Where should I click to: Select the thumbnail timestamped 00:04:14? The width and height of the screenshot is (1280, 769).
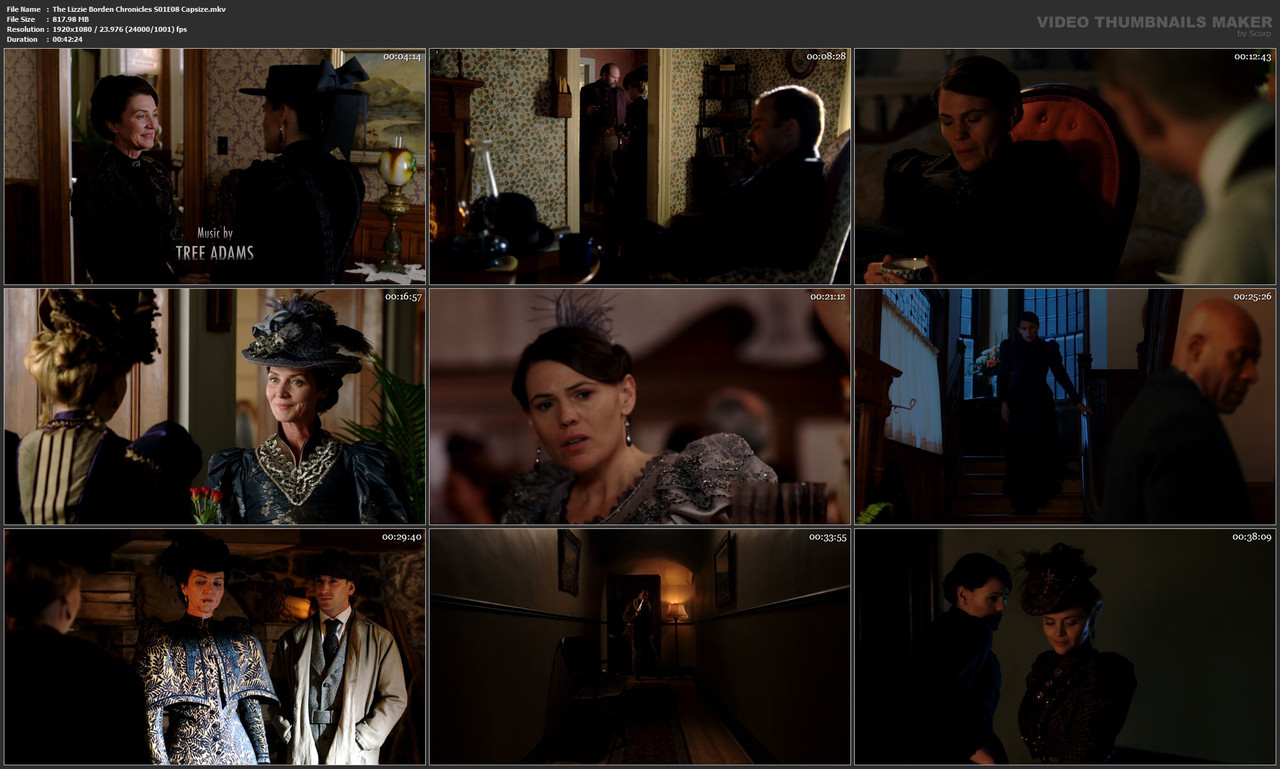click(215, 166)
